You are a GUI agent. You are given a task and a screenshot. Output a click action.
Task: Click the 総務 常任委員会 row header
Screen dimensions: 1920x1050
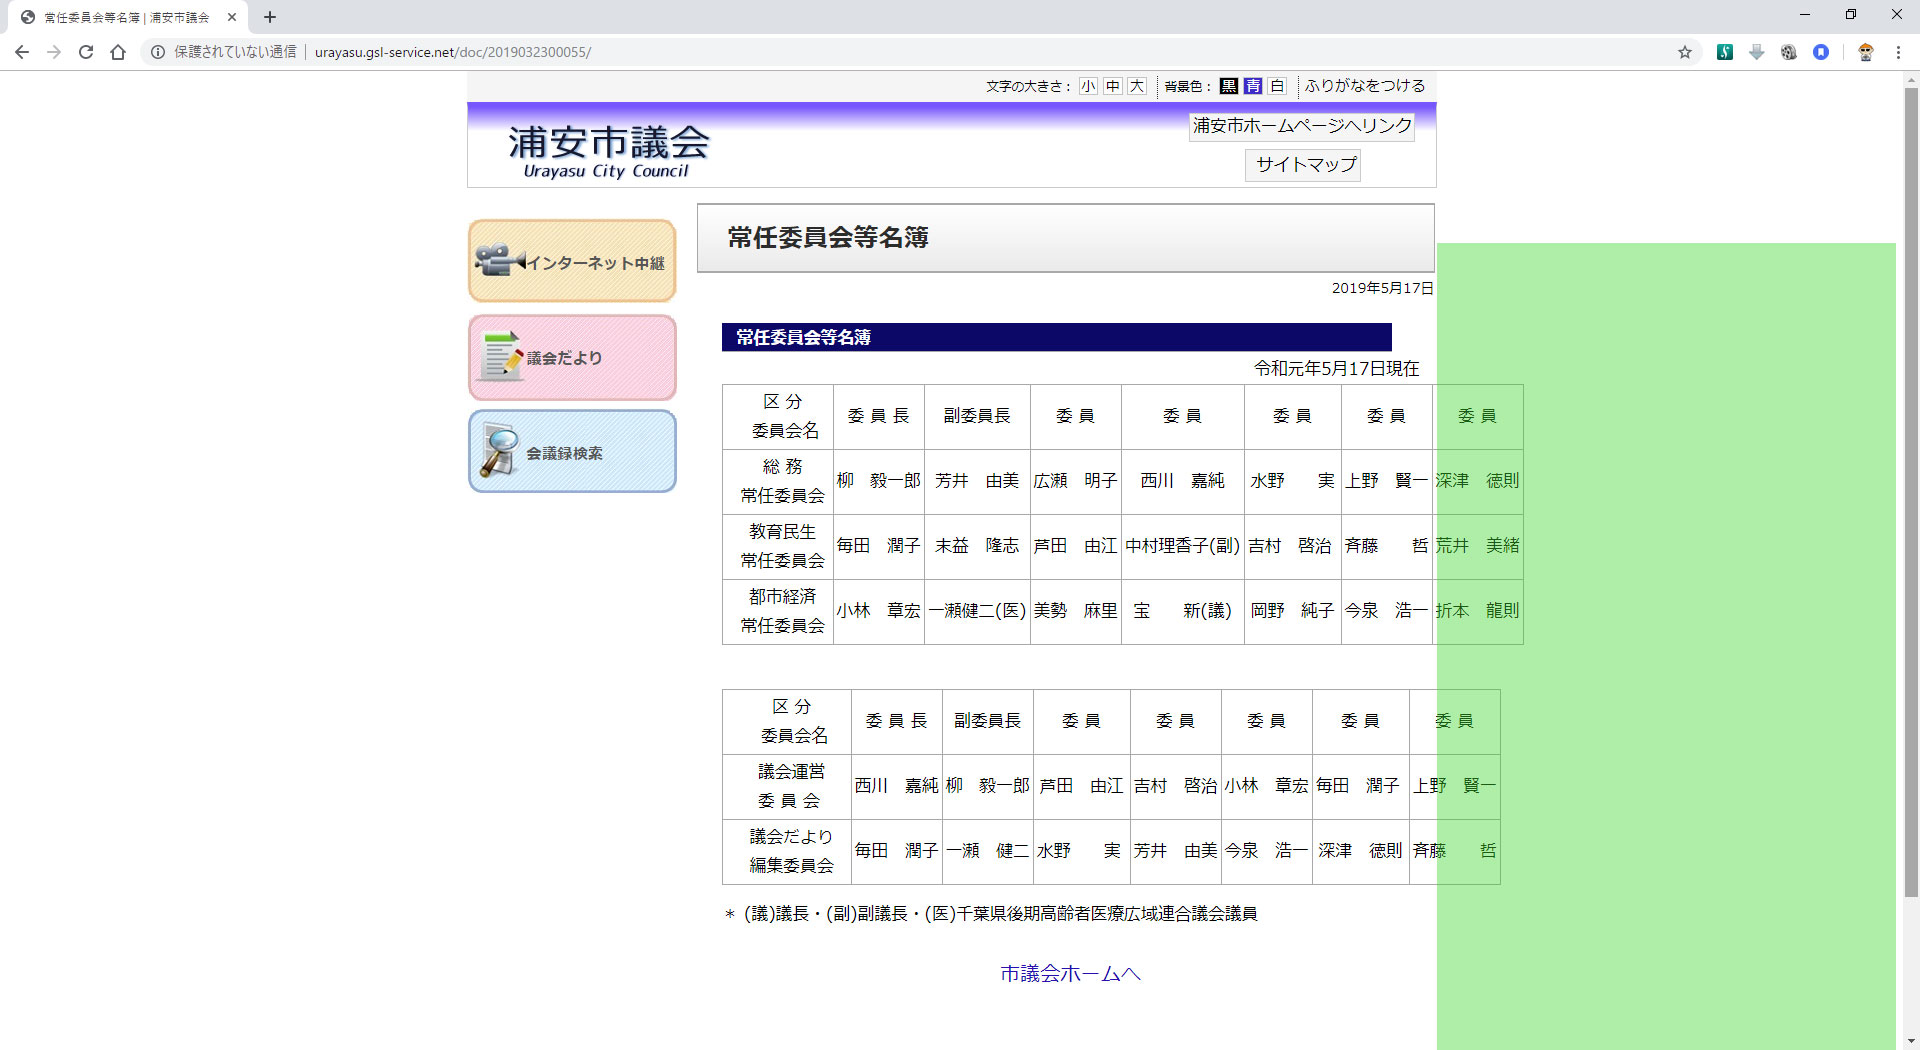[778, 481]
